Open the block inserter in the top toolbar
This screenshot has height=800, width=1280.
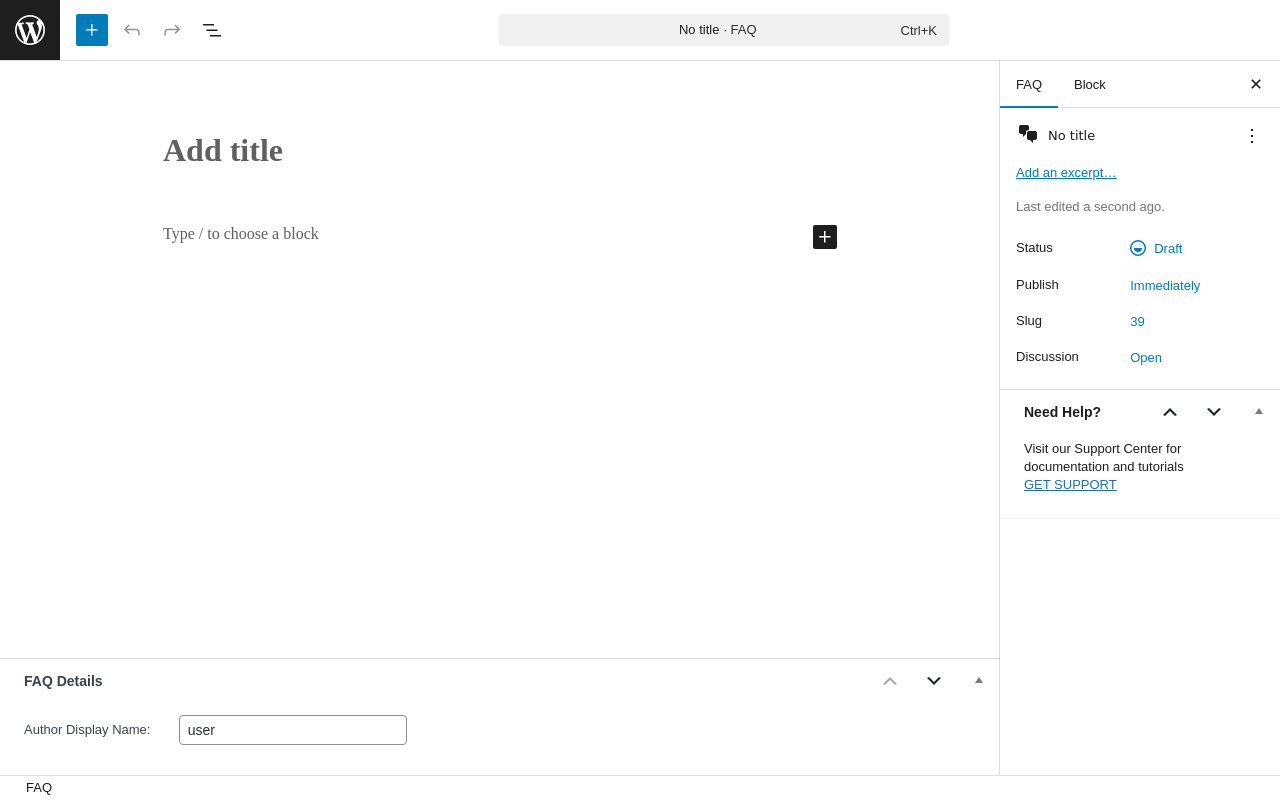click(92, 30)
